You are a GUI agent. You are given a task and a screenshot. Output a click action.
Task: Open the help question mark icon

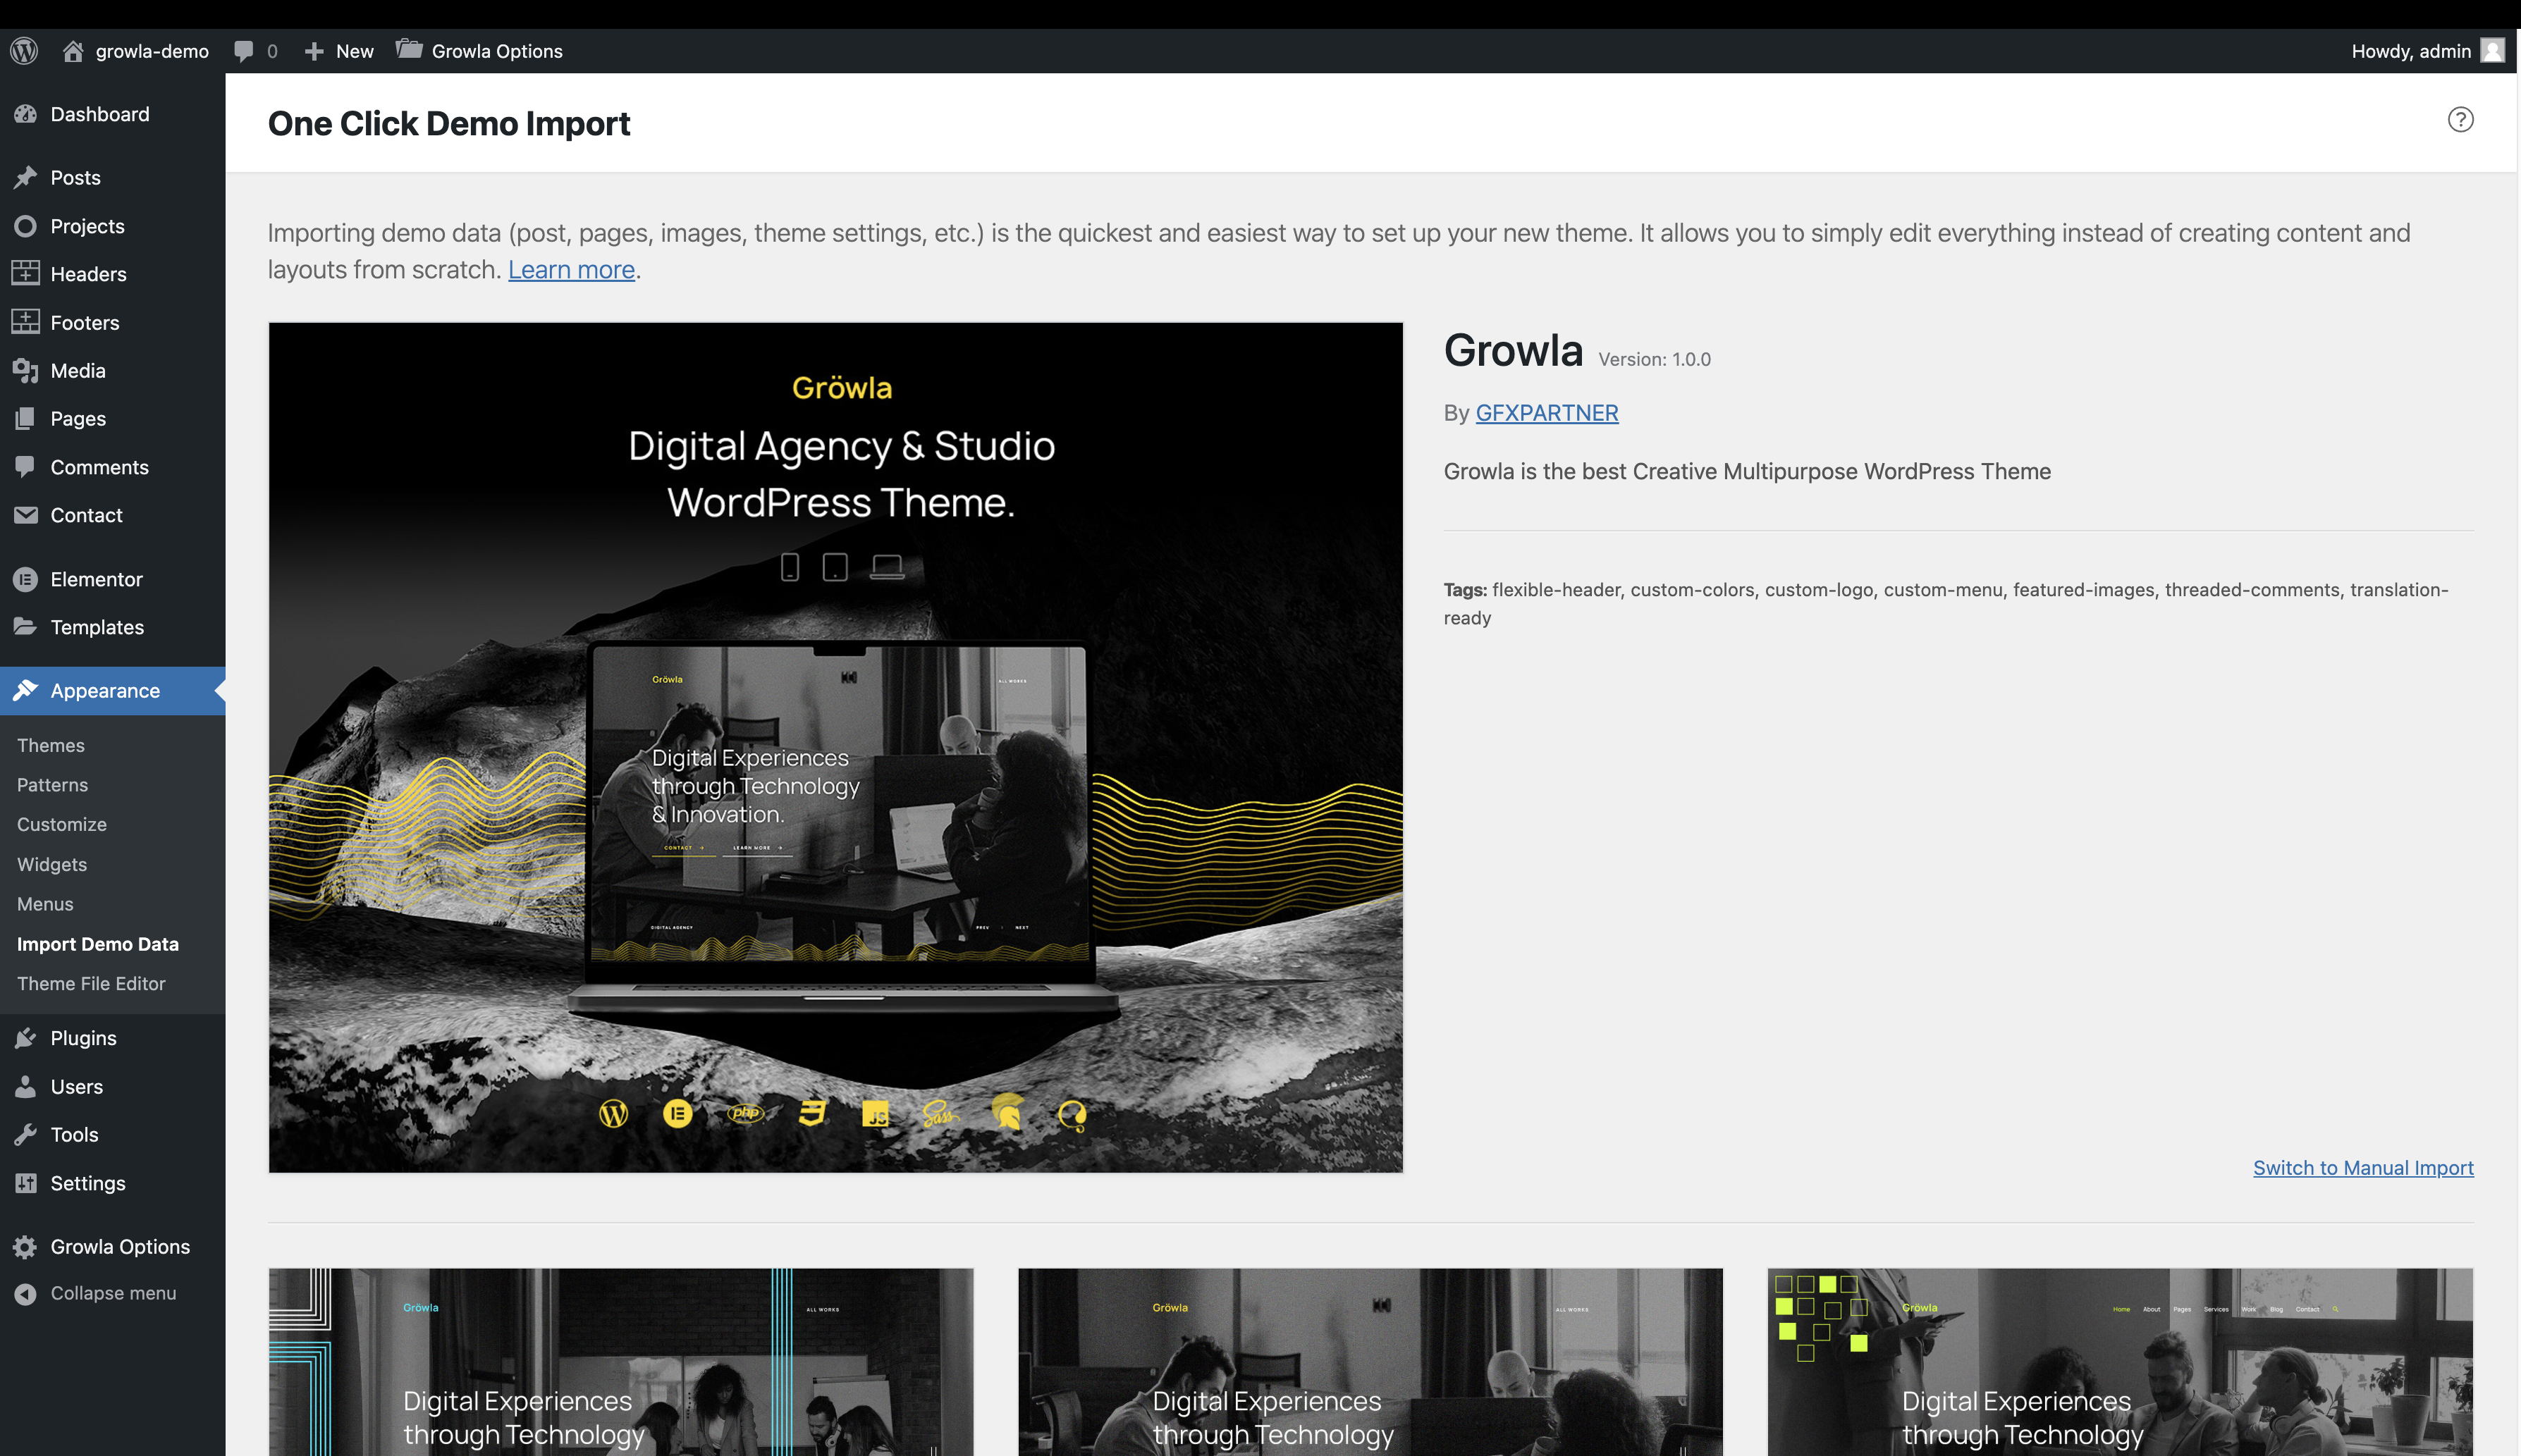click(2460, 120)
